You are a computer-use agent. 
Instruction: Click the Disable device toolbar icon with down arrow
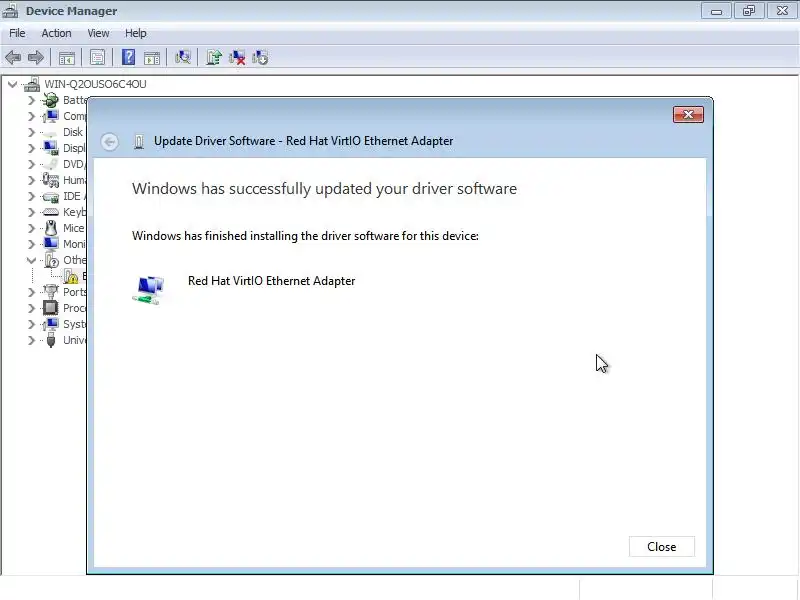pyautogui.click(x=260, y=58)
